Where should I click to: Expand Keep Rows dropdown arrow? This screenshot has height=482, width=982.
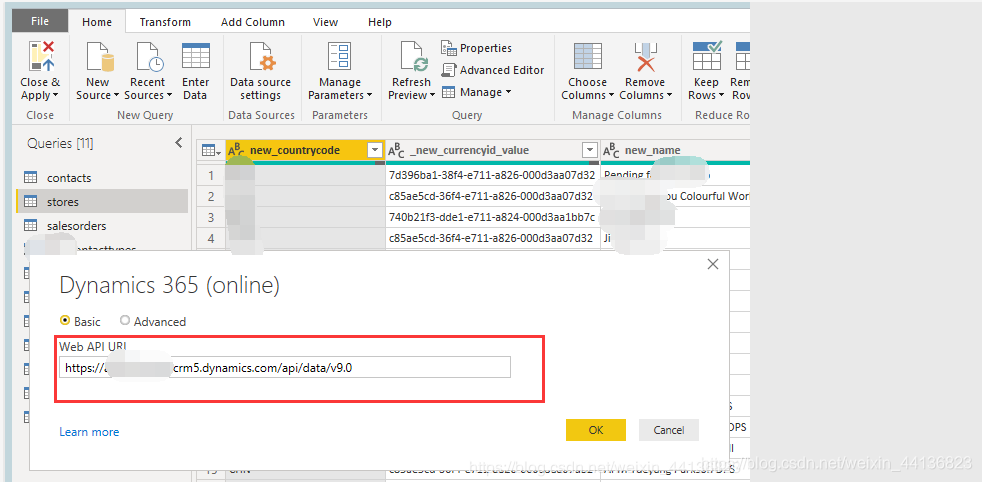(721, 95)
